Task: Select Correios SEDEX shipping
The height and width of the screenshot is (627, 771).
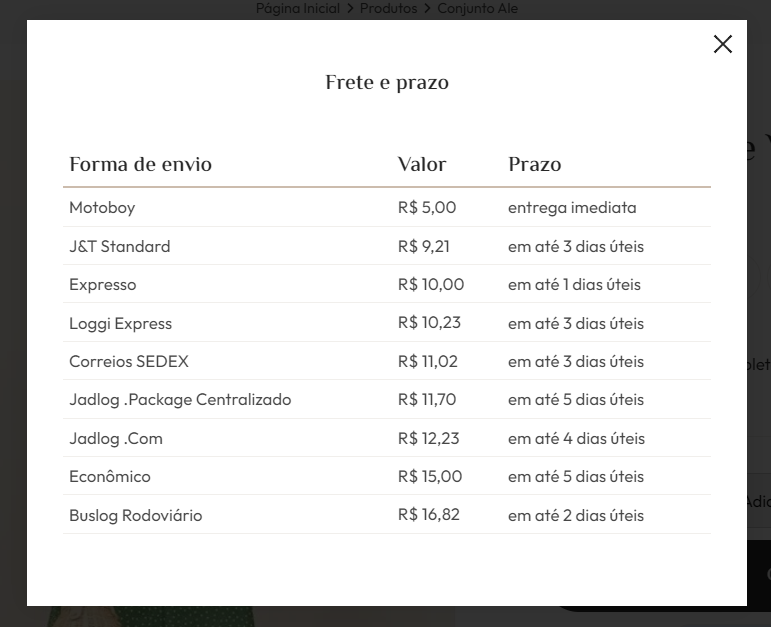Action: pyautogui.click(x=386, y=361)
